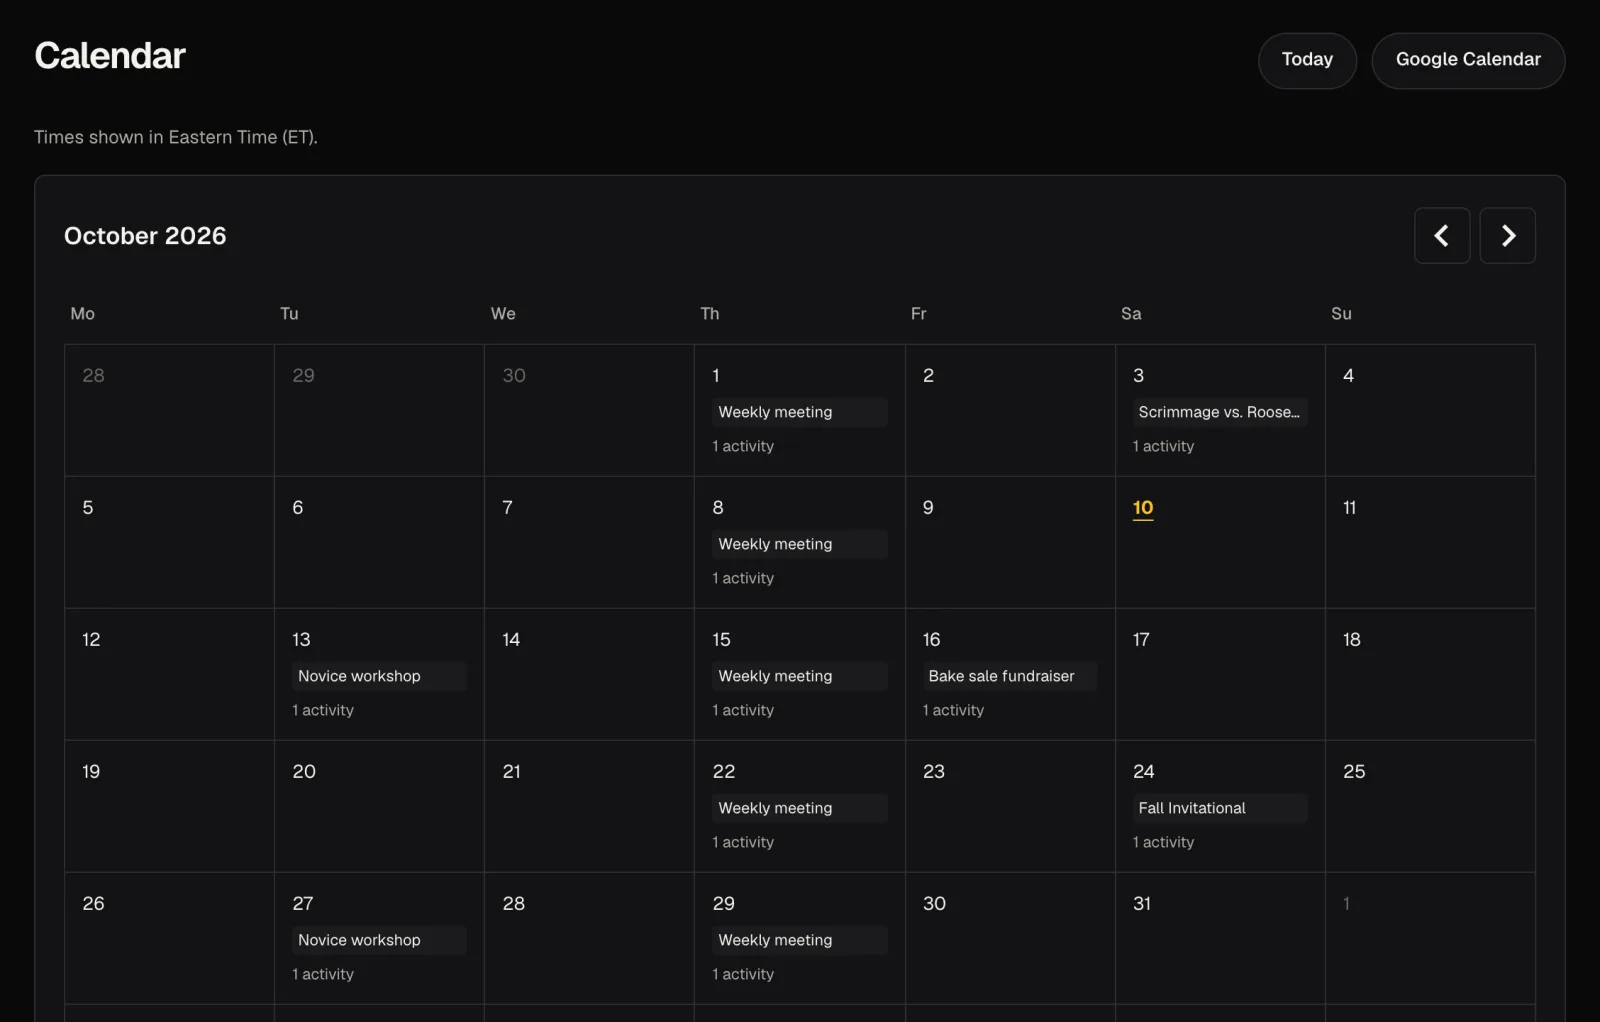Go to the next month with the right chevron
This screenshot has height=1022, width=1600.
point(1508,236)
